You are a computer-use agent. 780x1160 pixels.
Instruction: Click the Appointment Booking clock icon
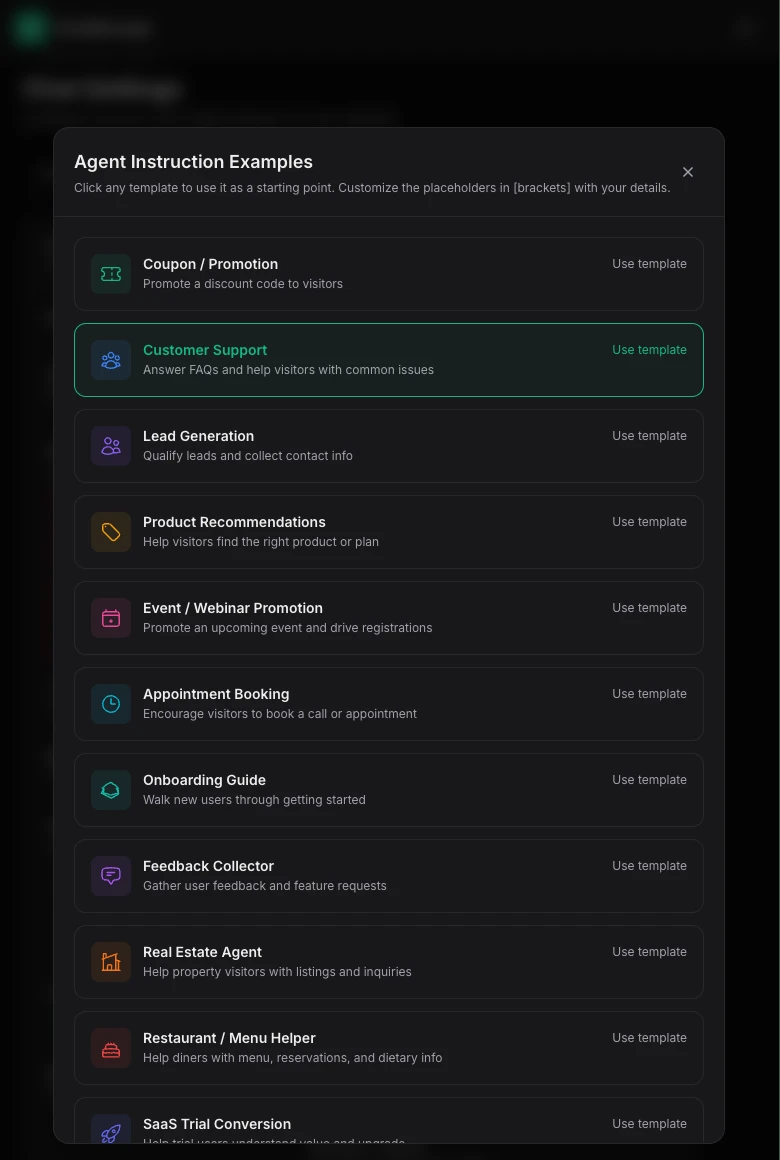coord(111,704)
